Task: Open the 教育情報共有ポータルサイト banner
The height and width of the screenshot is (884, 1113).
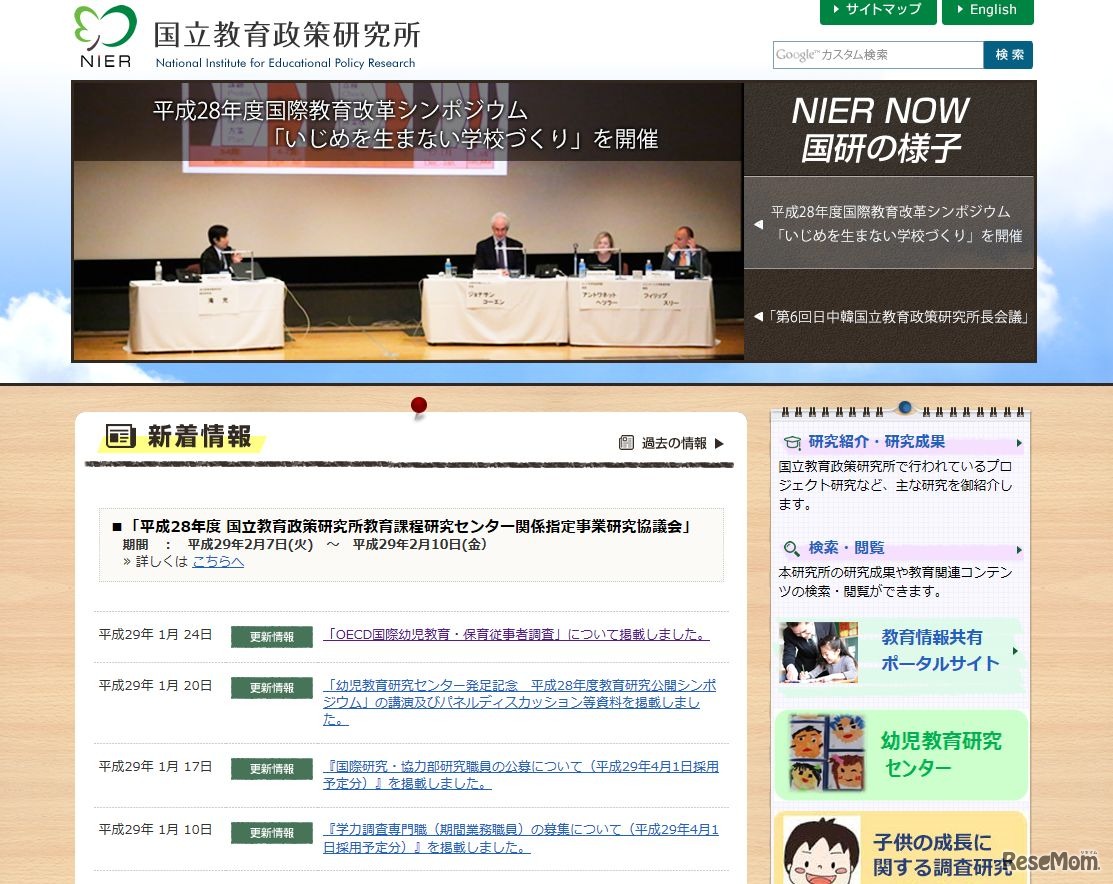Action: click(x=899, y=653)
